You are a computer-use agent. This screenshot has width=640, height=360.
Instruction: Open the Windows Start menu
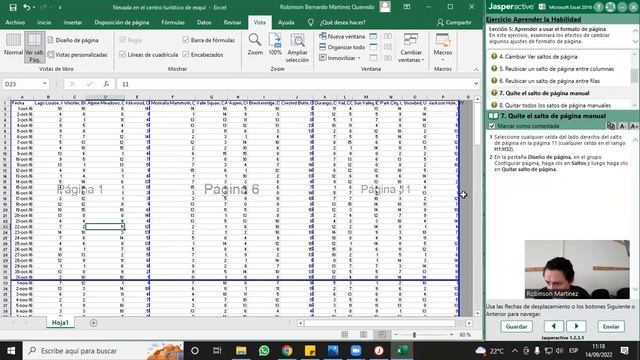pos(11,351)
